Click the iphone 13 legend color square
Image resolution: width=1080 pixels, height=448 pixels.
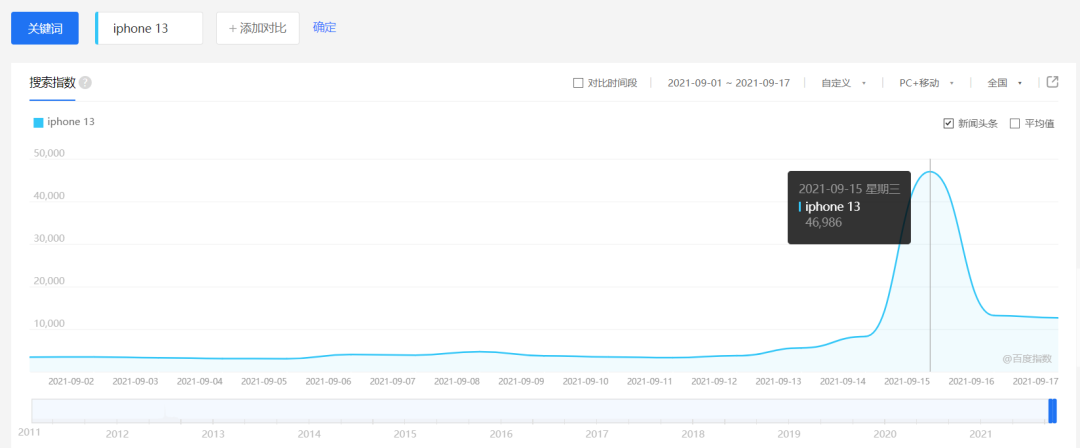[38, 122]
